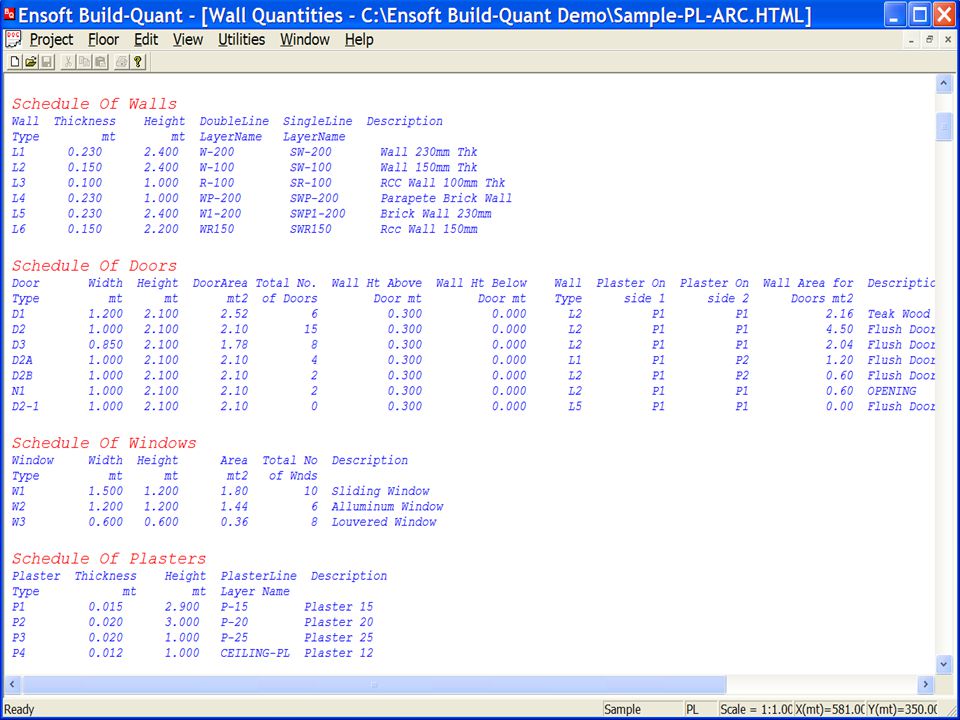
Task: Click the 'DoubleLine LayerName' column header
Action: coord(234,129)
